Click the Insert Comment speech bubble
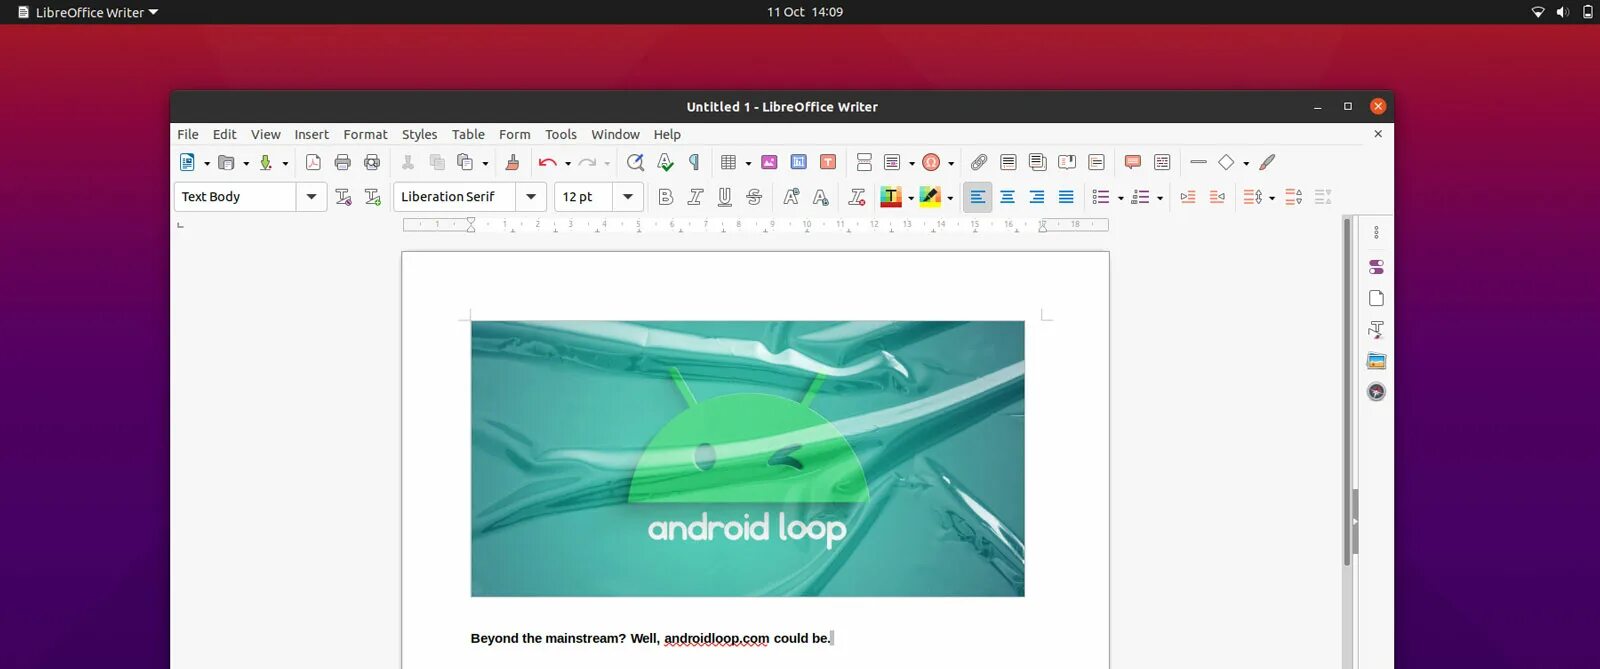Screen dimensions: 1600x669 click(1133, 162)
